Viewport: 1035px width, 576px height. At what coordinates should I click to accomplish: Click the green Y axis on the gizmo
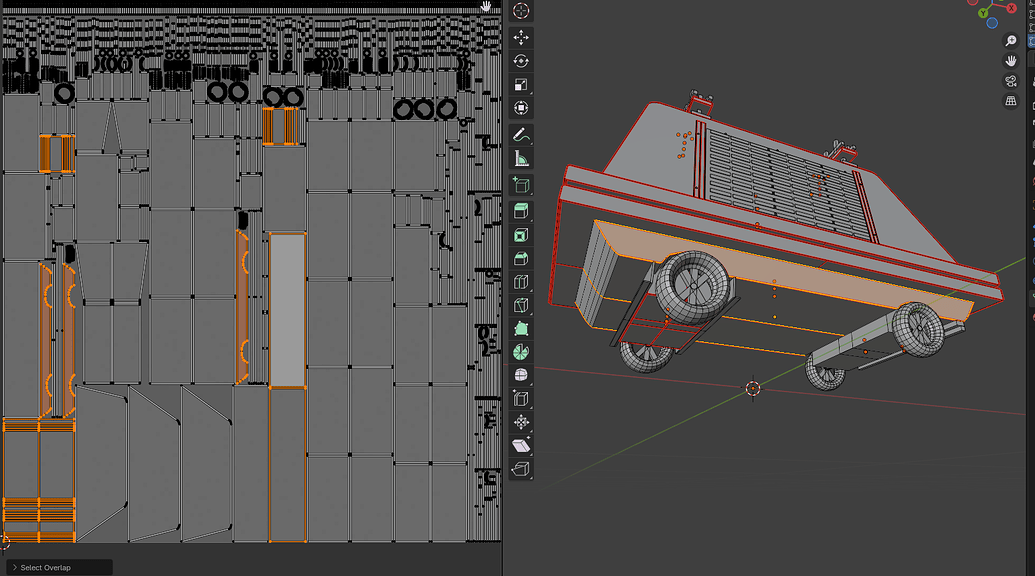click(x=983, y=13)
